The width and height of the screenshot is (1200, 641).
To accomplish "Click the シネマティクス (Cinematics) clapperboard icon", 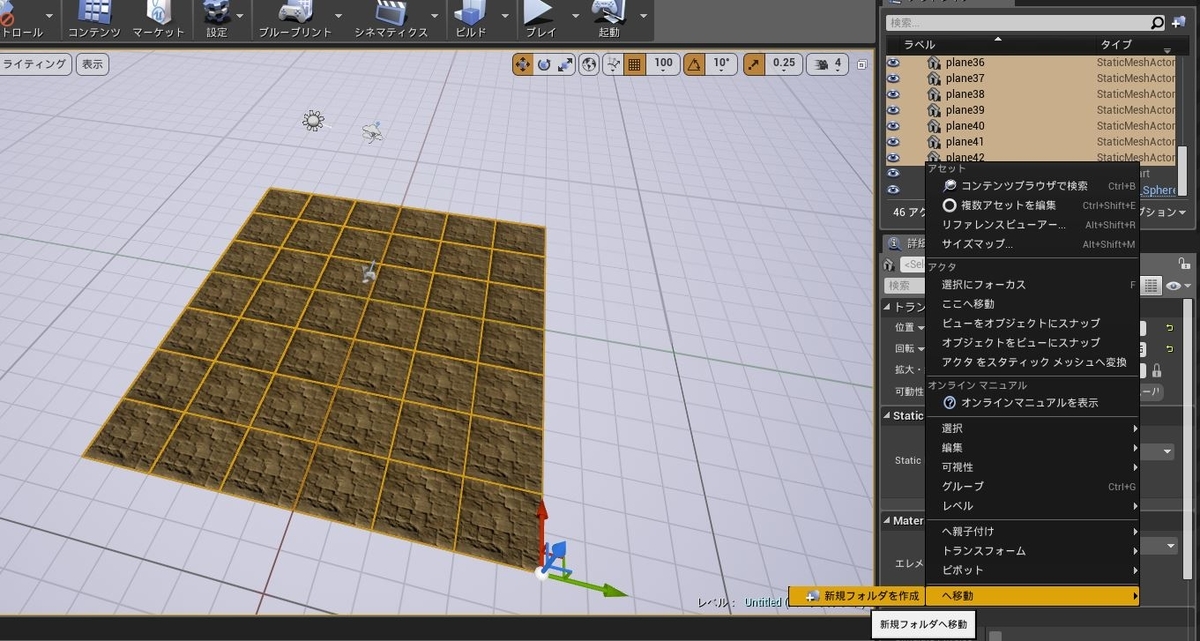I will [391, 12].
